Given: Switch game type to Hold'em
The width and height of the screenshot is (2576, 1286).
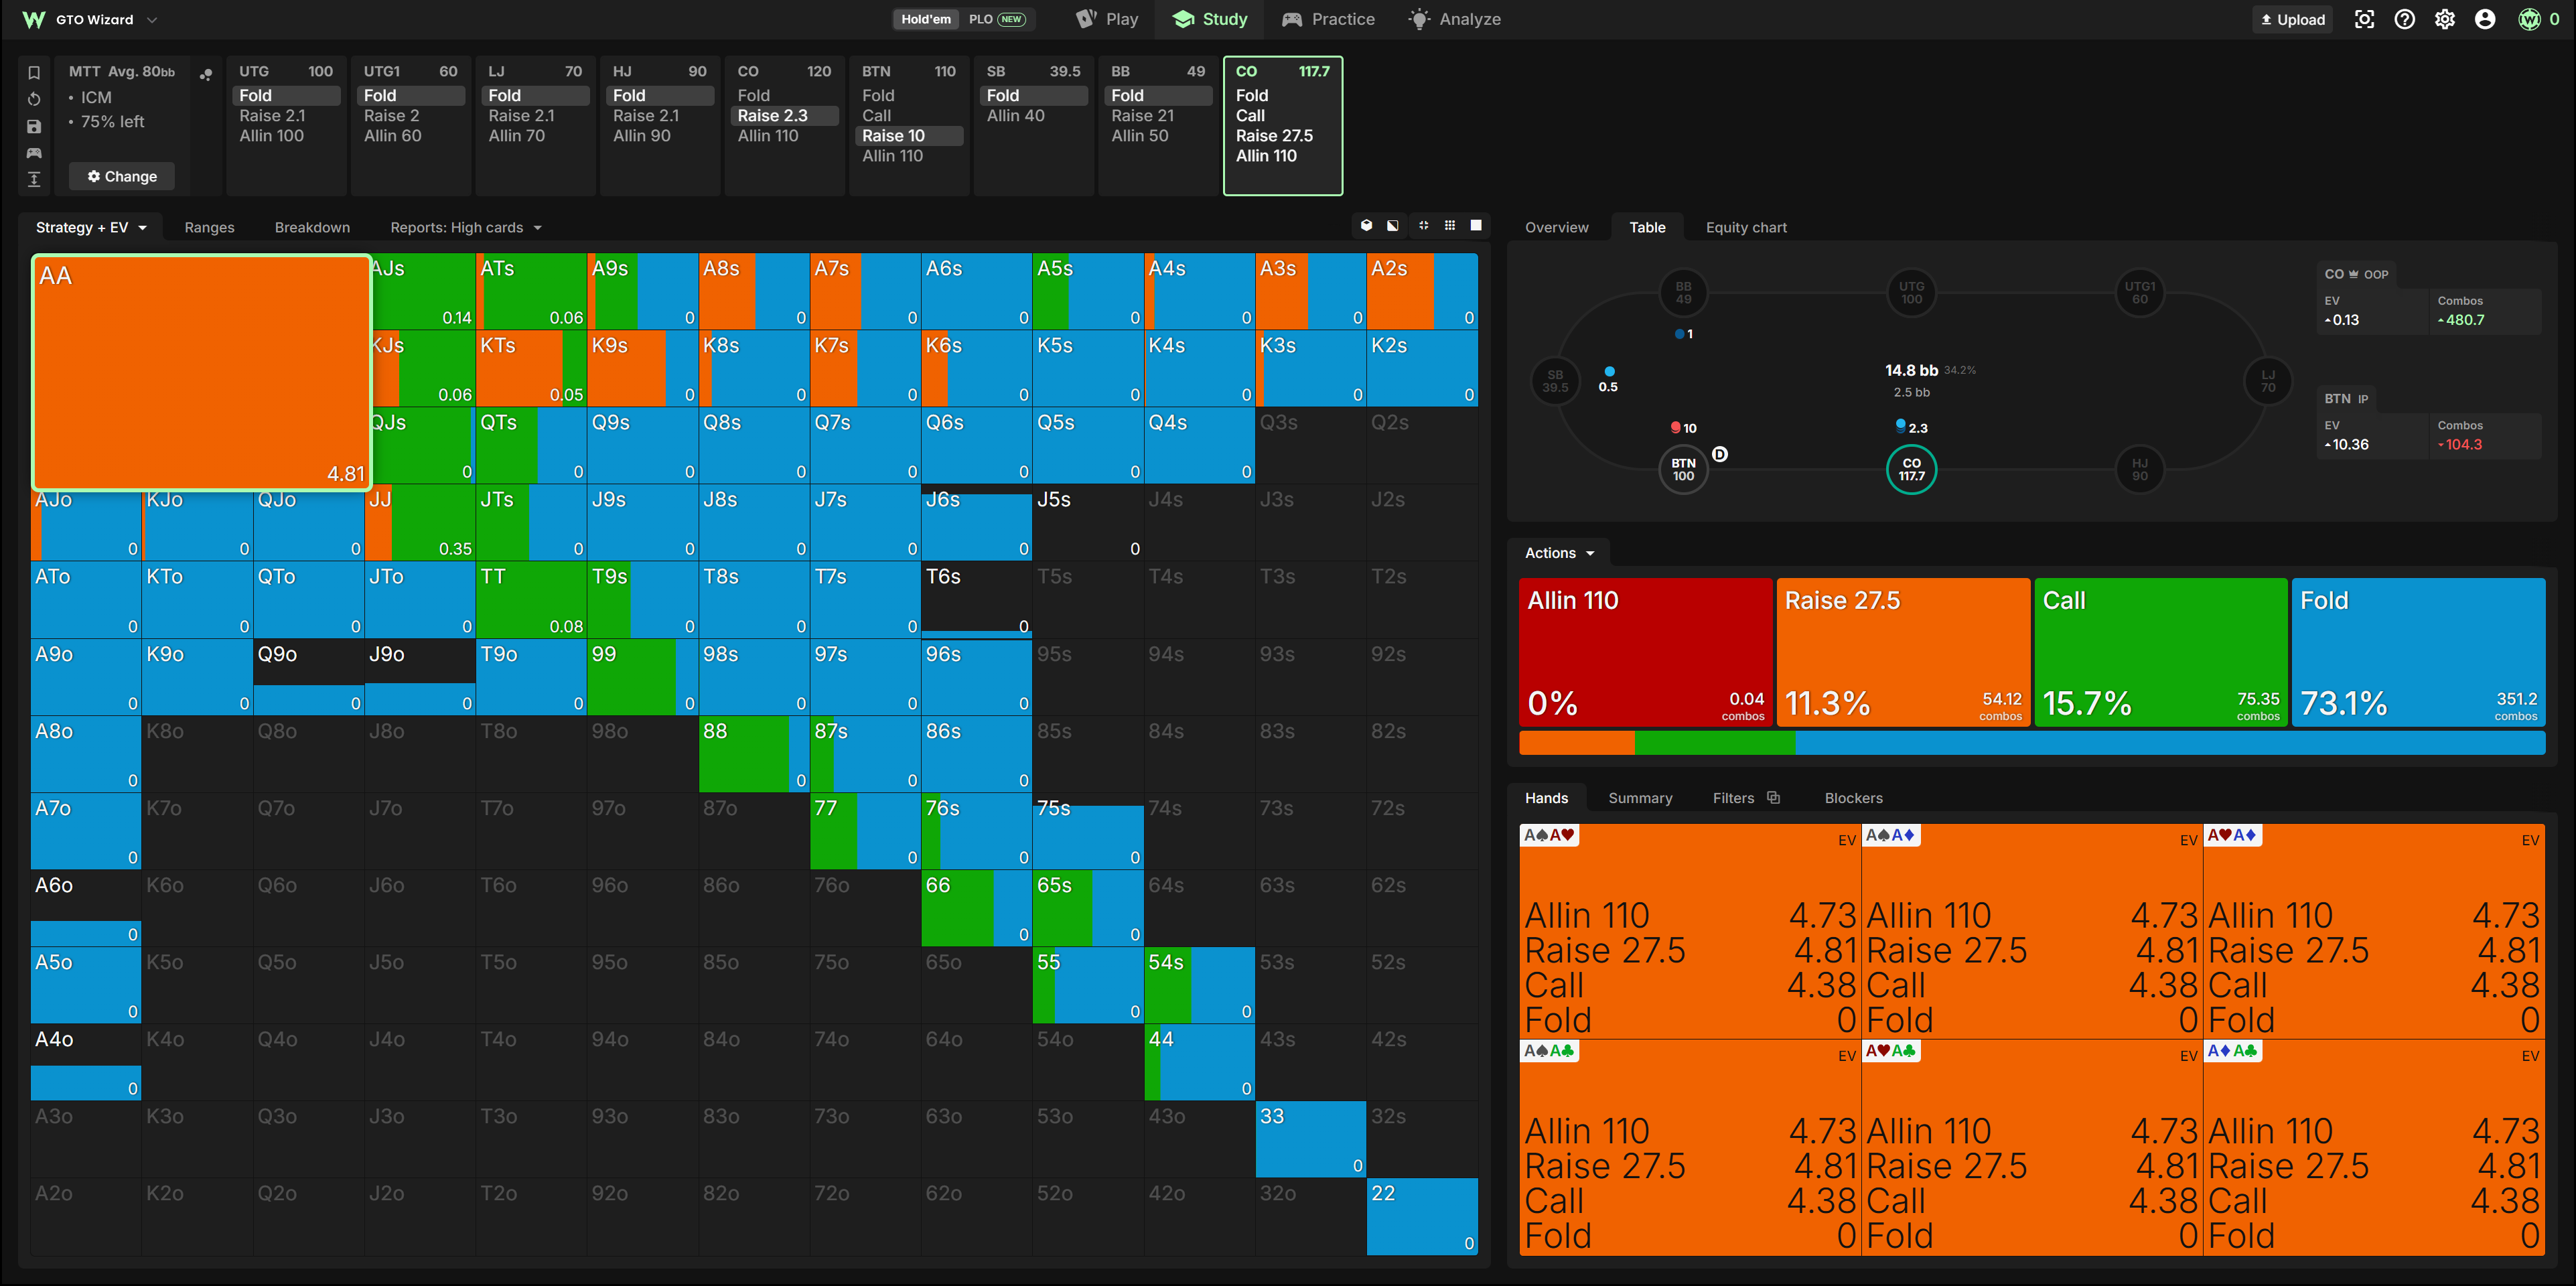Looking at the screenshot, I should [x=926, y=19].
